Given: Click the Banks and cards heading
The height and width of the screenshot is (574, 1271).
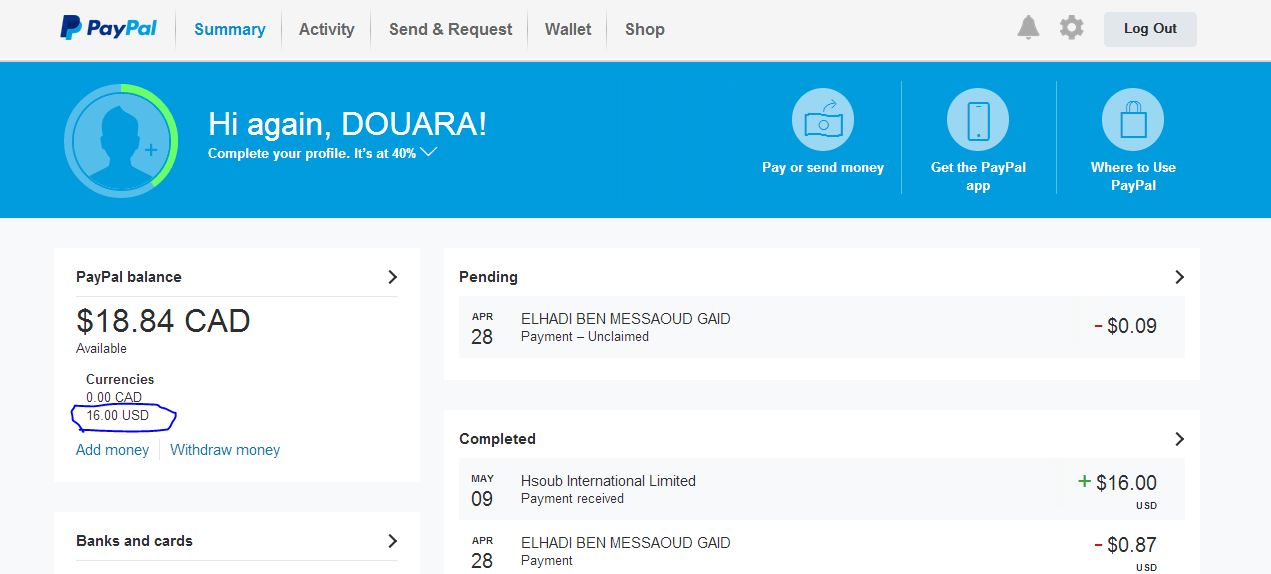Looking at the screenshot, I should (x=134, y=541).
